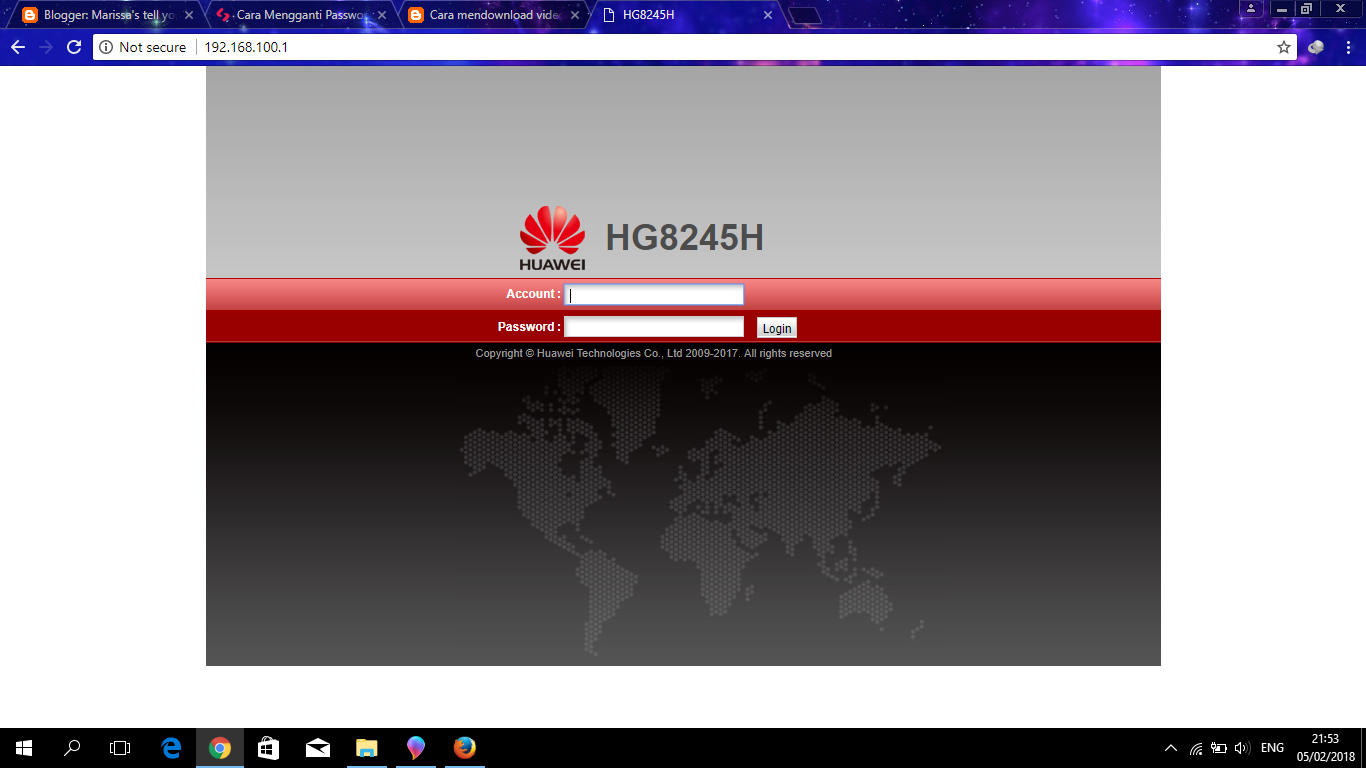Open Task View on taskbar

120,748
